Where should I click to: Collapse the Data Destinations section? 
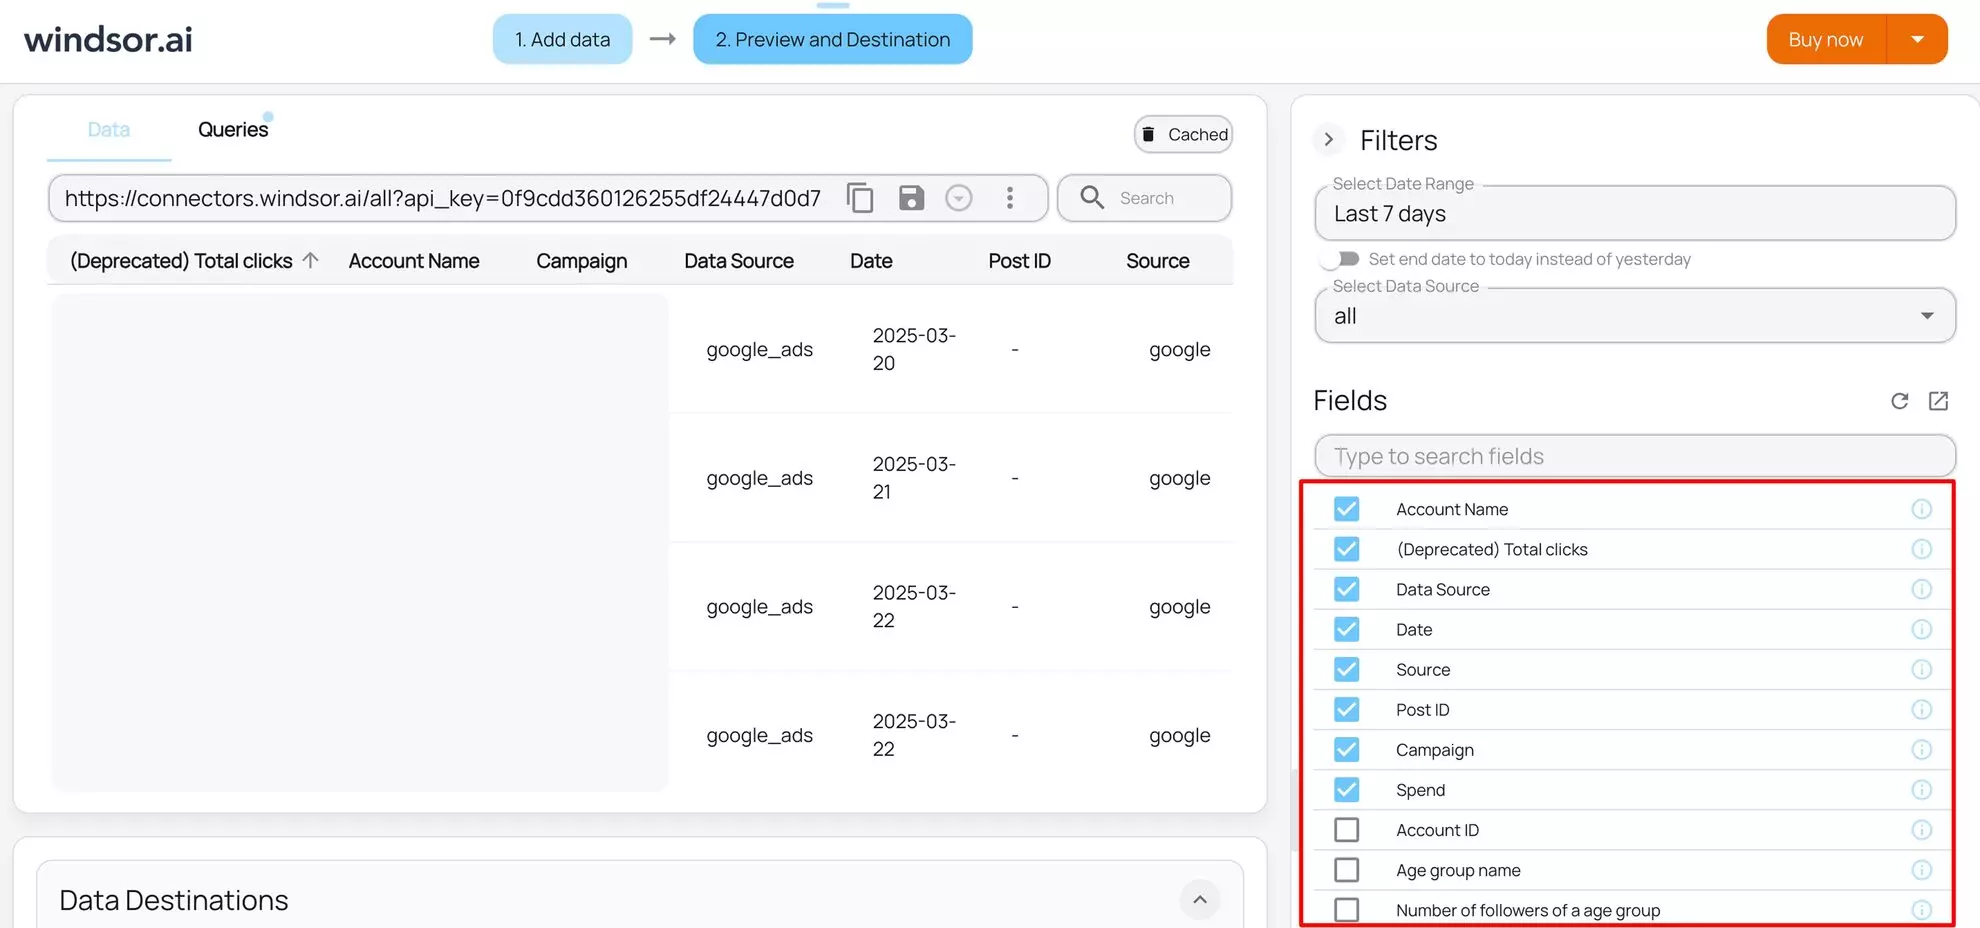pyautogui.click(x=1199, y=899)
